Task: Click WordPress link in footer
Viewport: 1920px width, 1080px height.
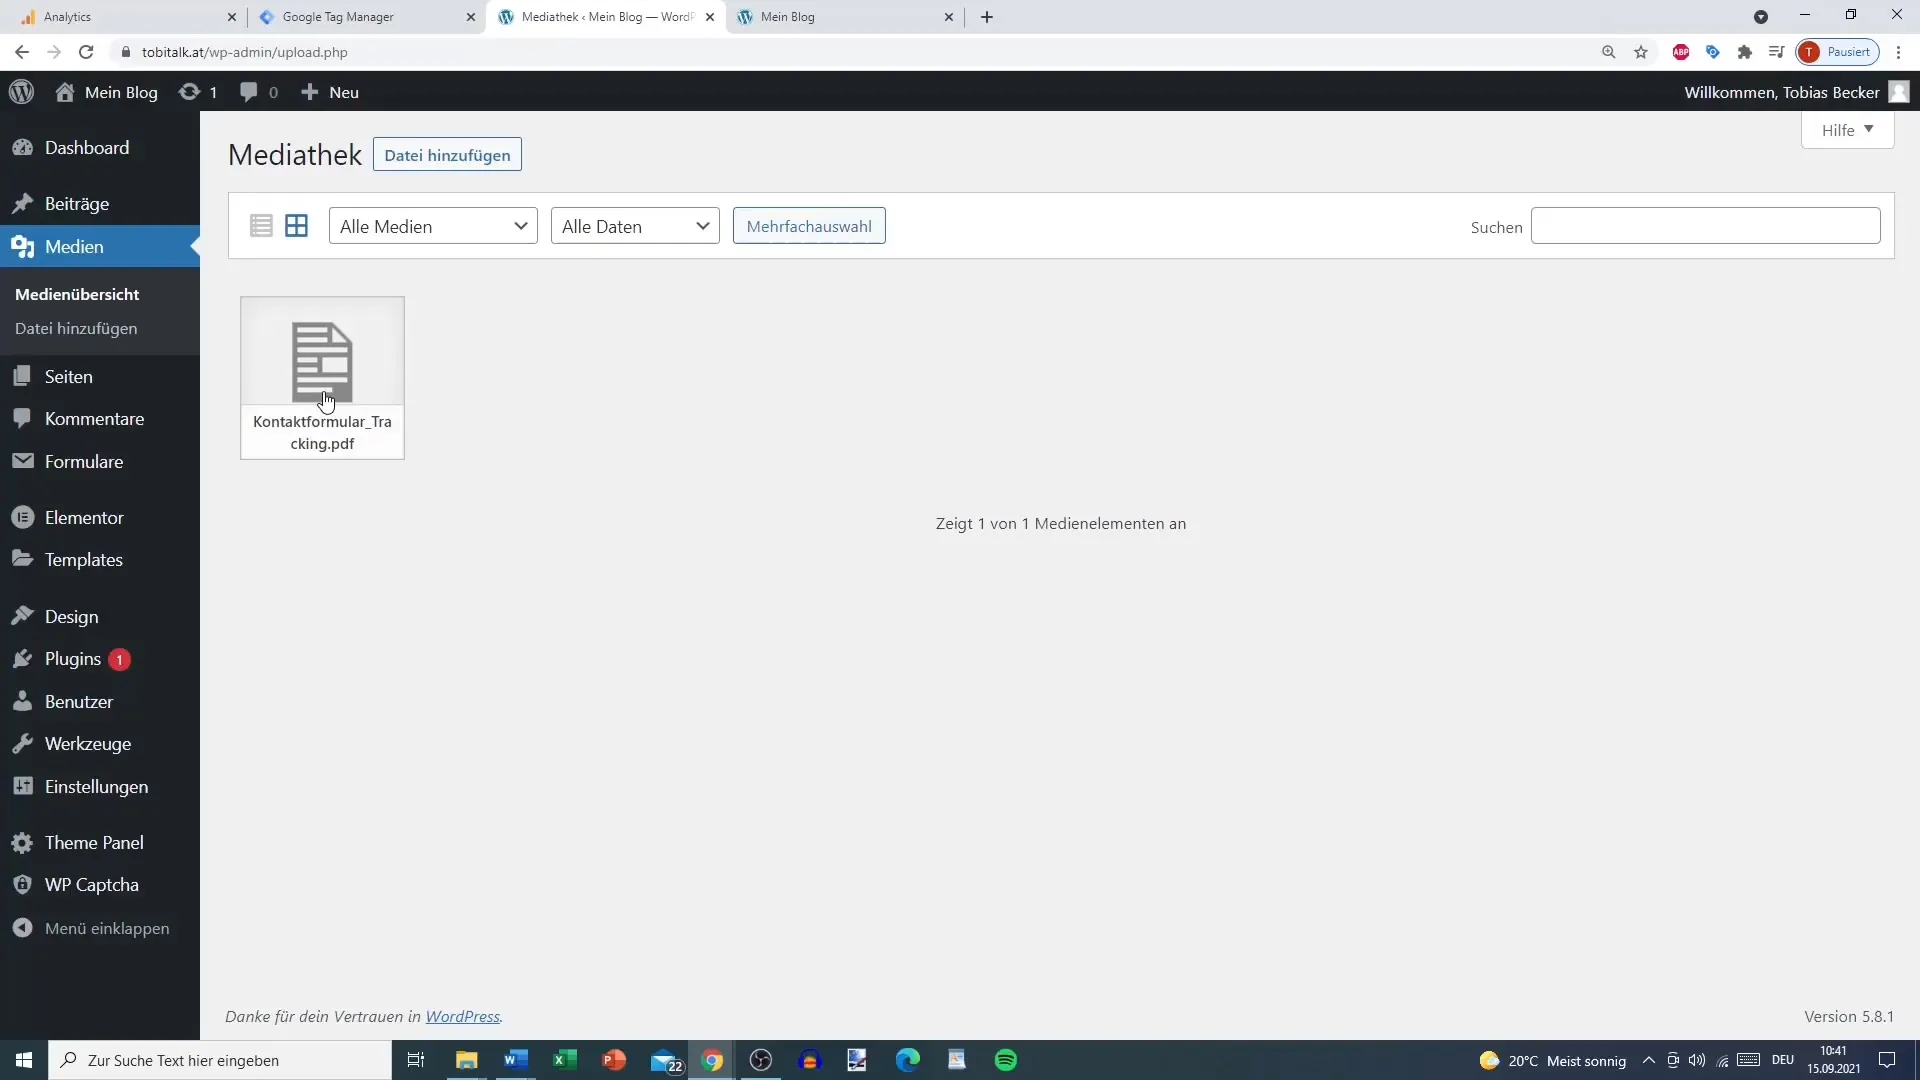Action: [x=462, y=1015]
